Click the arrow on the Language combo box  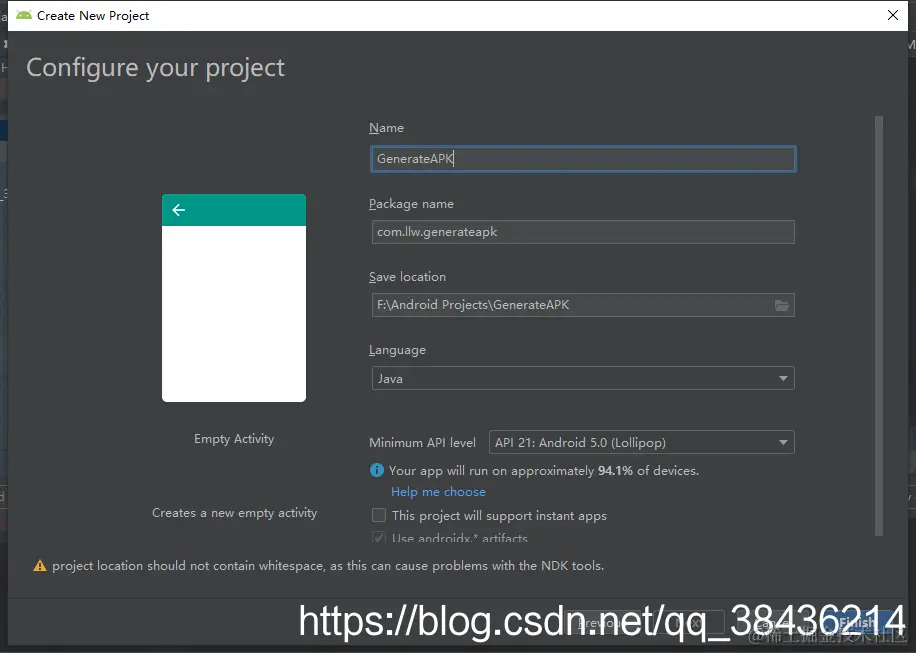pyautogui.click(x=783, y=378)
